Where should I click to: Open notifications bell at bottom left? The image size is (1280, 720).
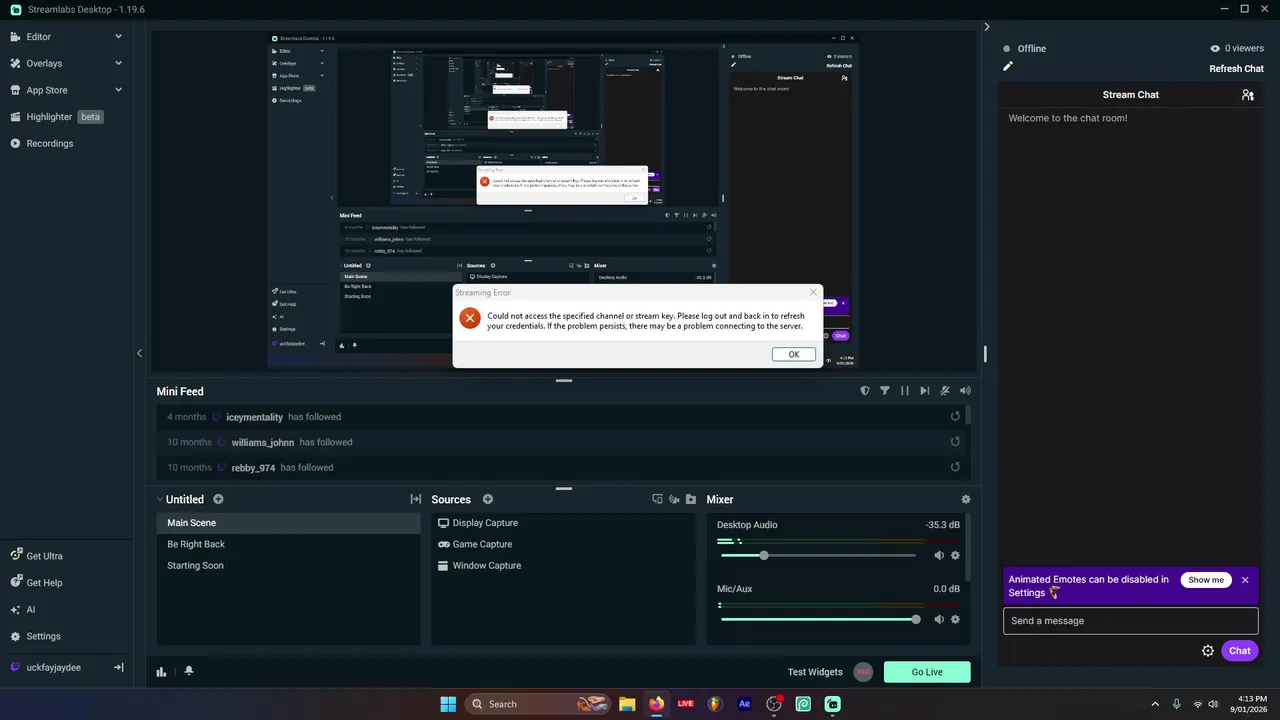189,671
